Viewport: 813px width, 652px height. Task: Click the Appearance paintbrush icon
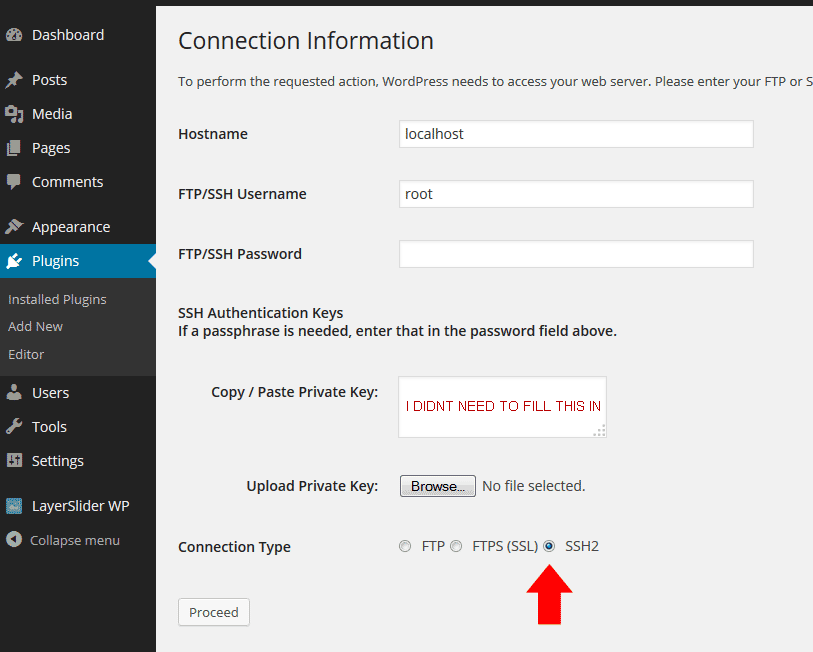click(x=14, y=227)
